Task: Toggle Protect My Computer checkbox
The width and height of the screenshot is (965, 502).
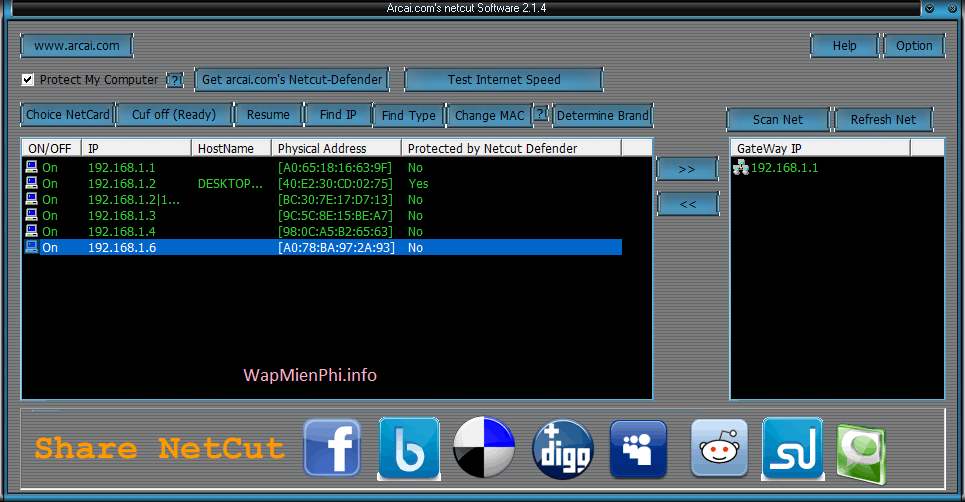Action: click(28, 79)
